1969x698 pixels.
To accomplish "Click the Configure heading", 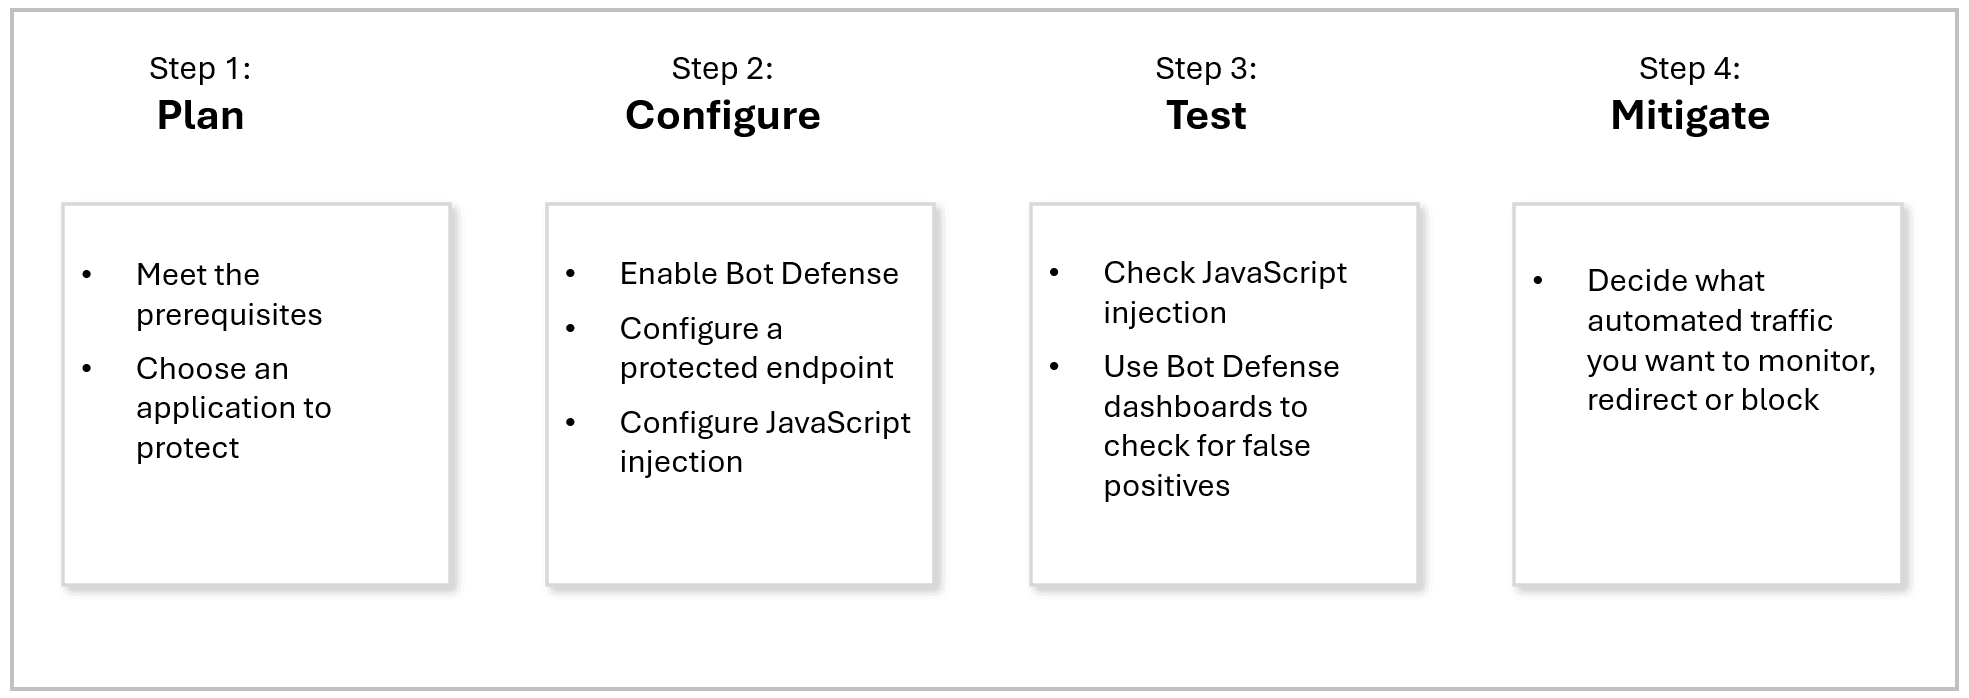I will pyautogui.click(x=722, y=116).
